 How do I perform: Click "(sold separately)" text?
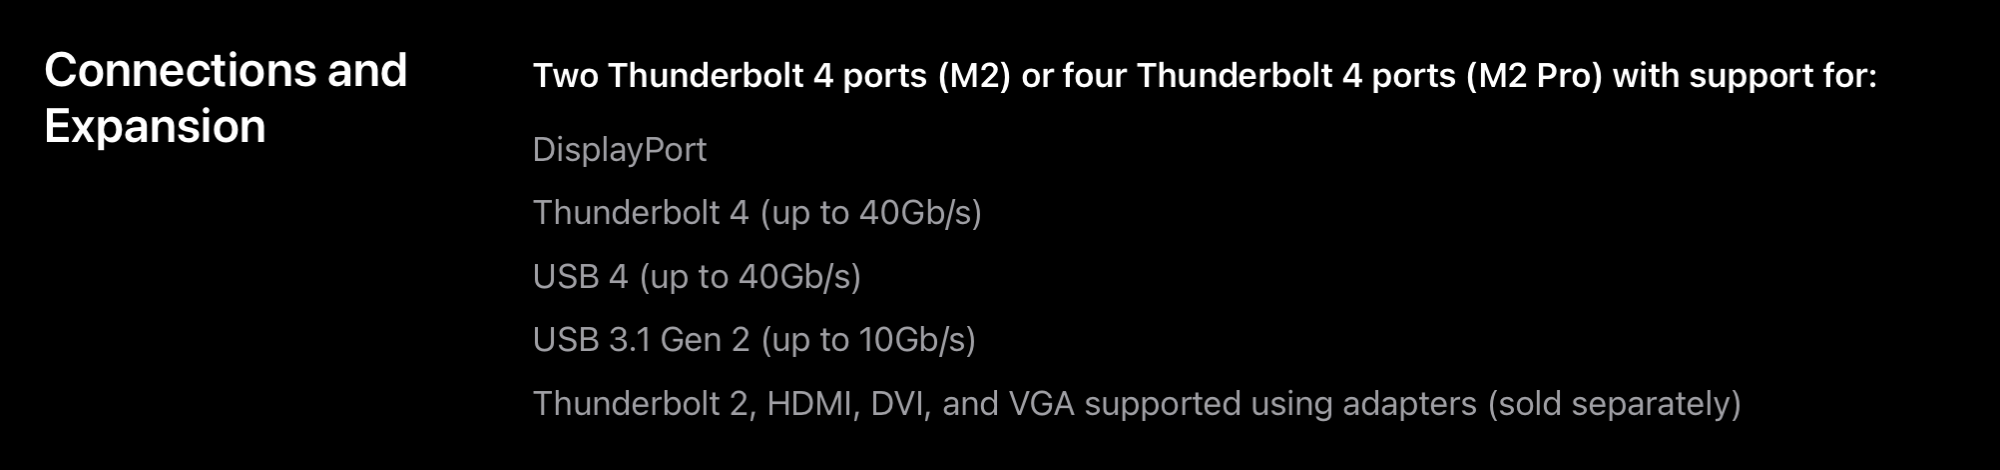pyautogui.click(x=1614, y=404)
